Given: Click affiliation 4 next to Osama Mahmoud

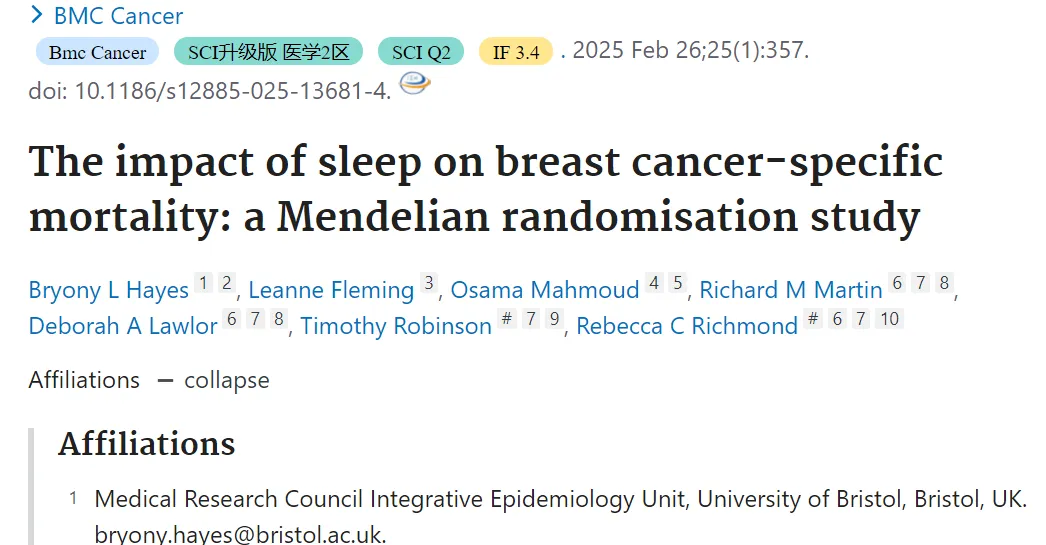Looking at the screenshot, I should [x=654, y=283].
